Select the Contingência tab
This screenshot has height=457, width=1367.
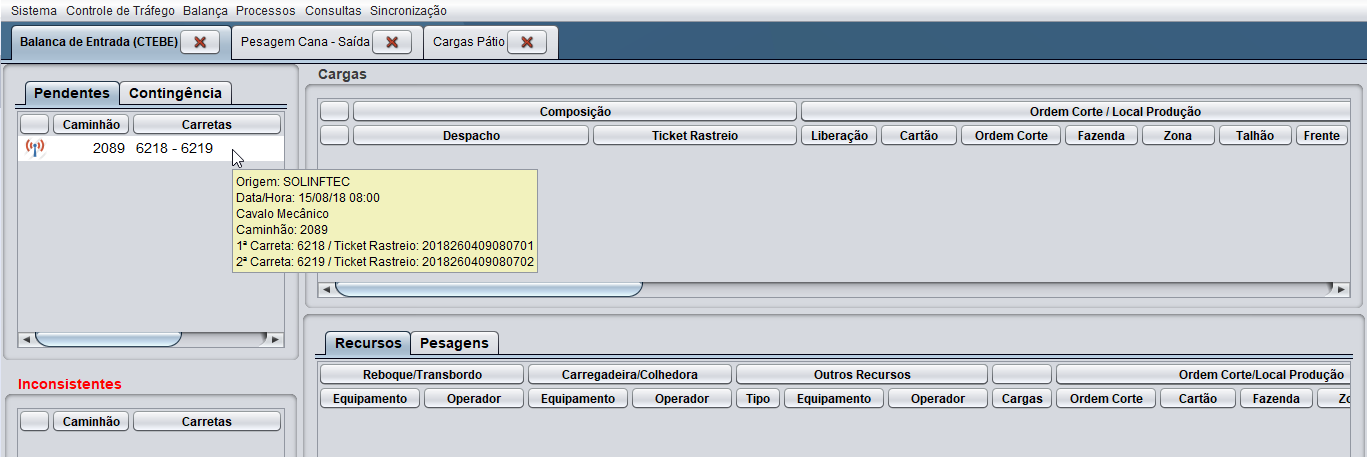coord(176,93)
